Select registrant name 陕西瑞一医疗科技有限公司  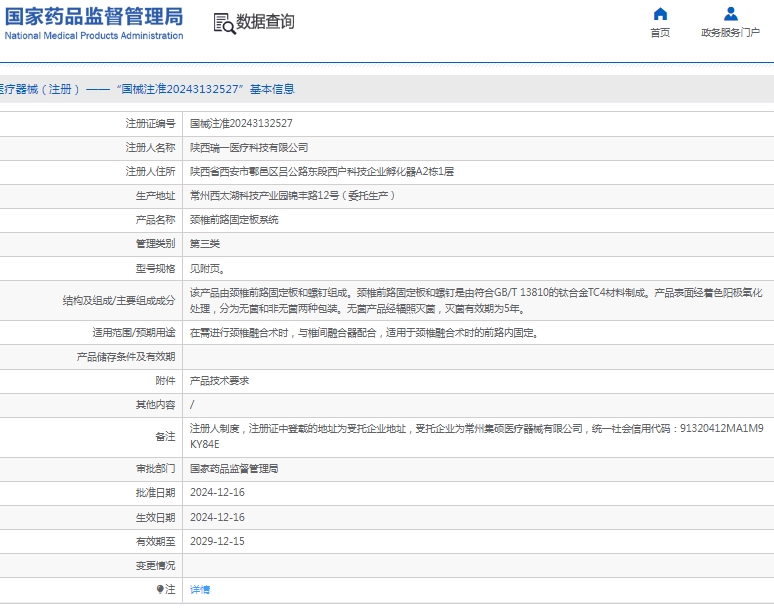pos(249,148)
